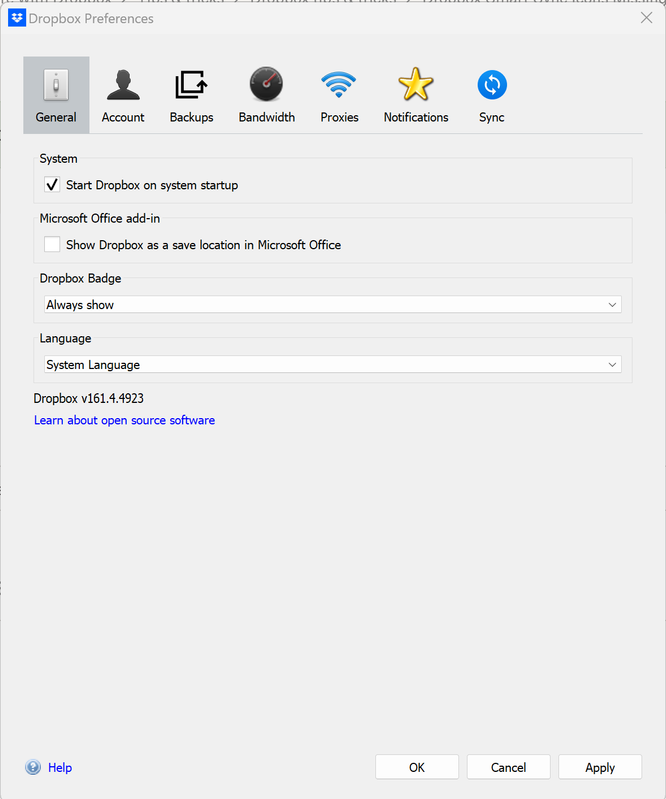The width and height of the screenshot is (666, 799).
Task: Switch to the Sync tab
Action: [x=492, y=95]
